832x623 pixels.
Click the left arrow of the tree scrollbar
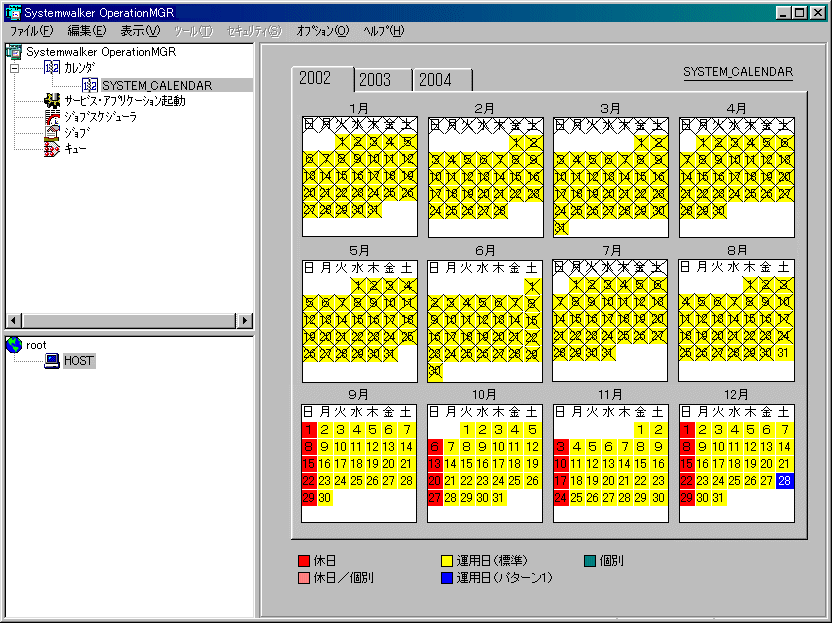(x=14, y=320)
